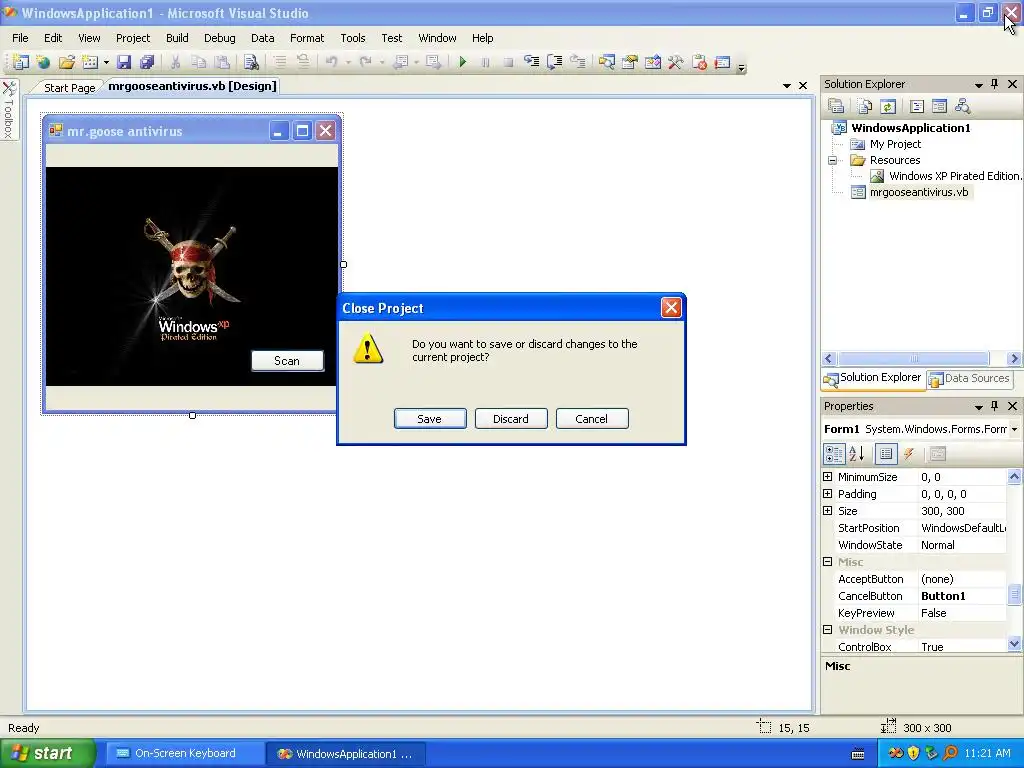Expand the Size property
1024x768 pixels.
827,511
